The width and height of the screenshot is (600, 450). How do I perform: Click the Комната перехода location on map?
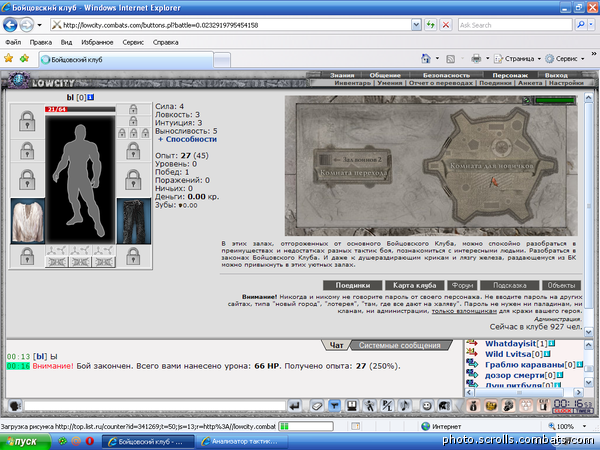pos(353,173)
